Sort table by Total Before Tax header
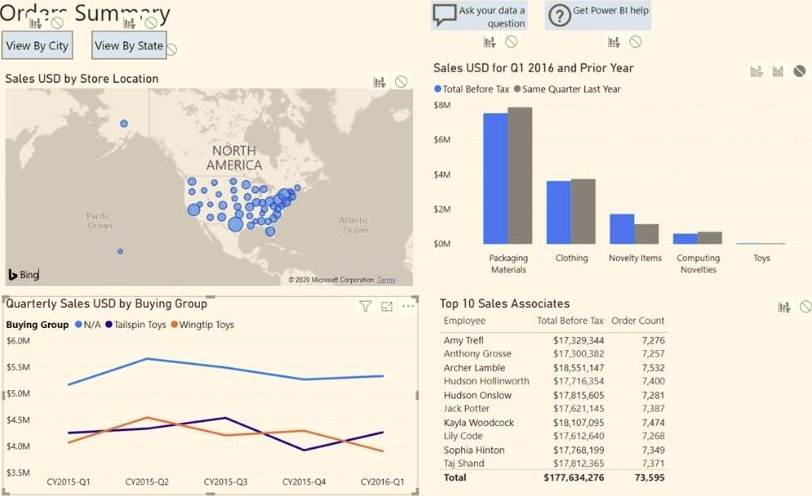This screenshot has width=812, height=496. (570, 321)
